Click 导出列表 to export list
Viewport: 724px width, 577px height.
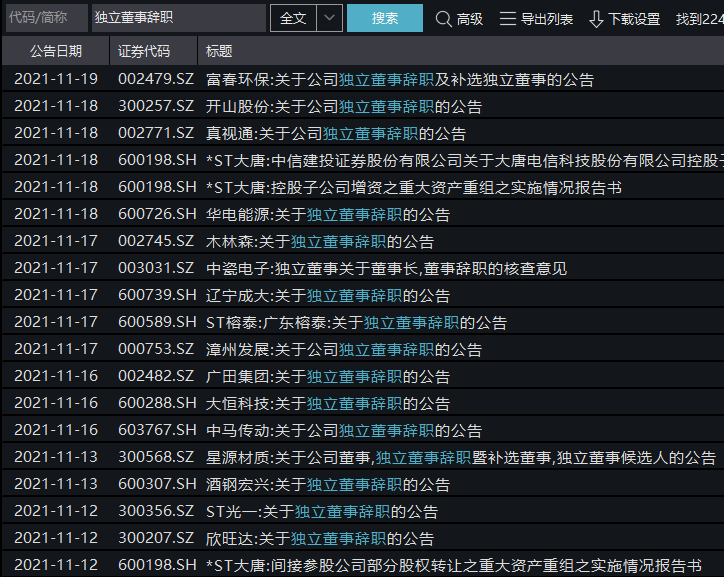coord(547,19)
